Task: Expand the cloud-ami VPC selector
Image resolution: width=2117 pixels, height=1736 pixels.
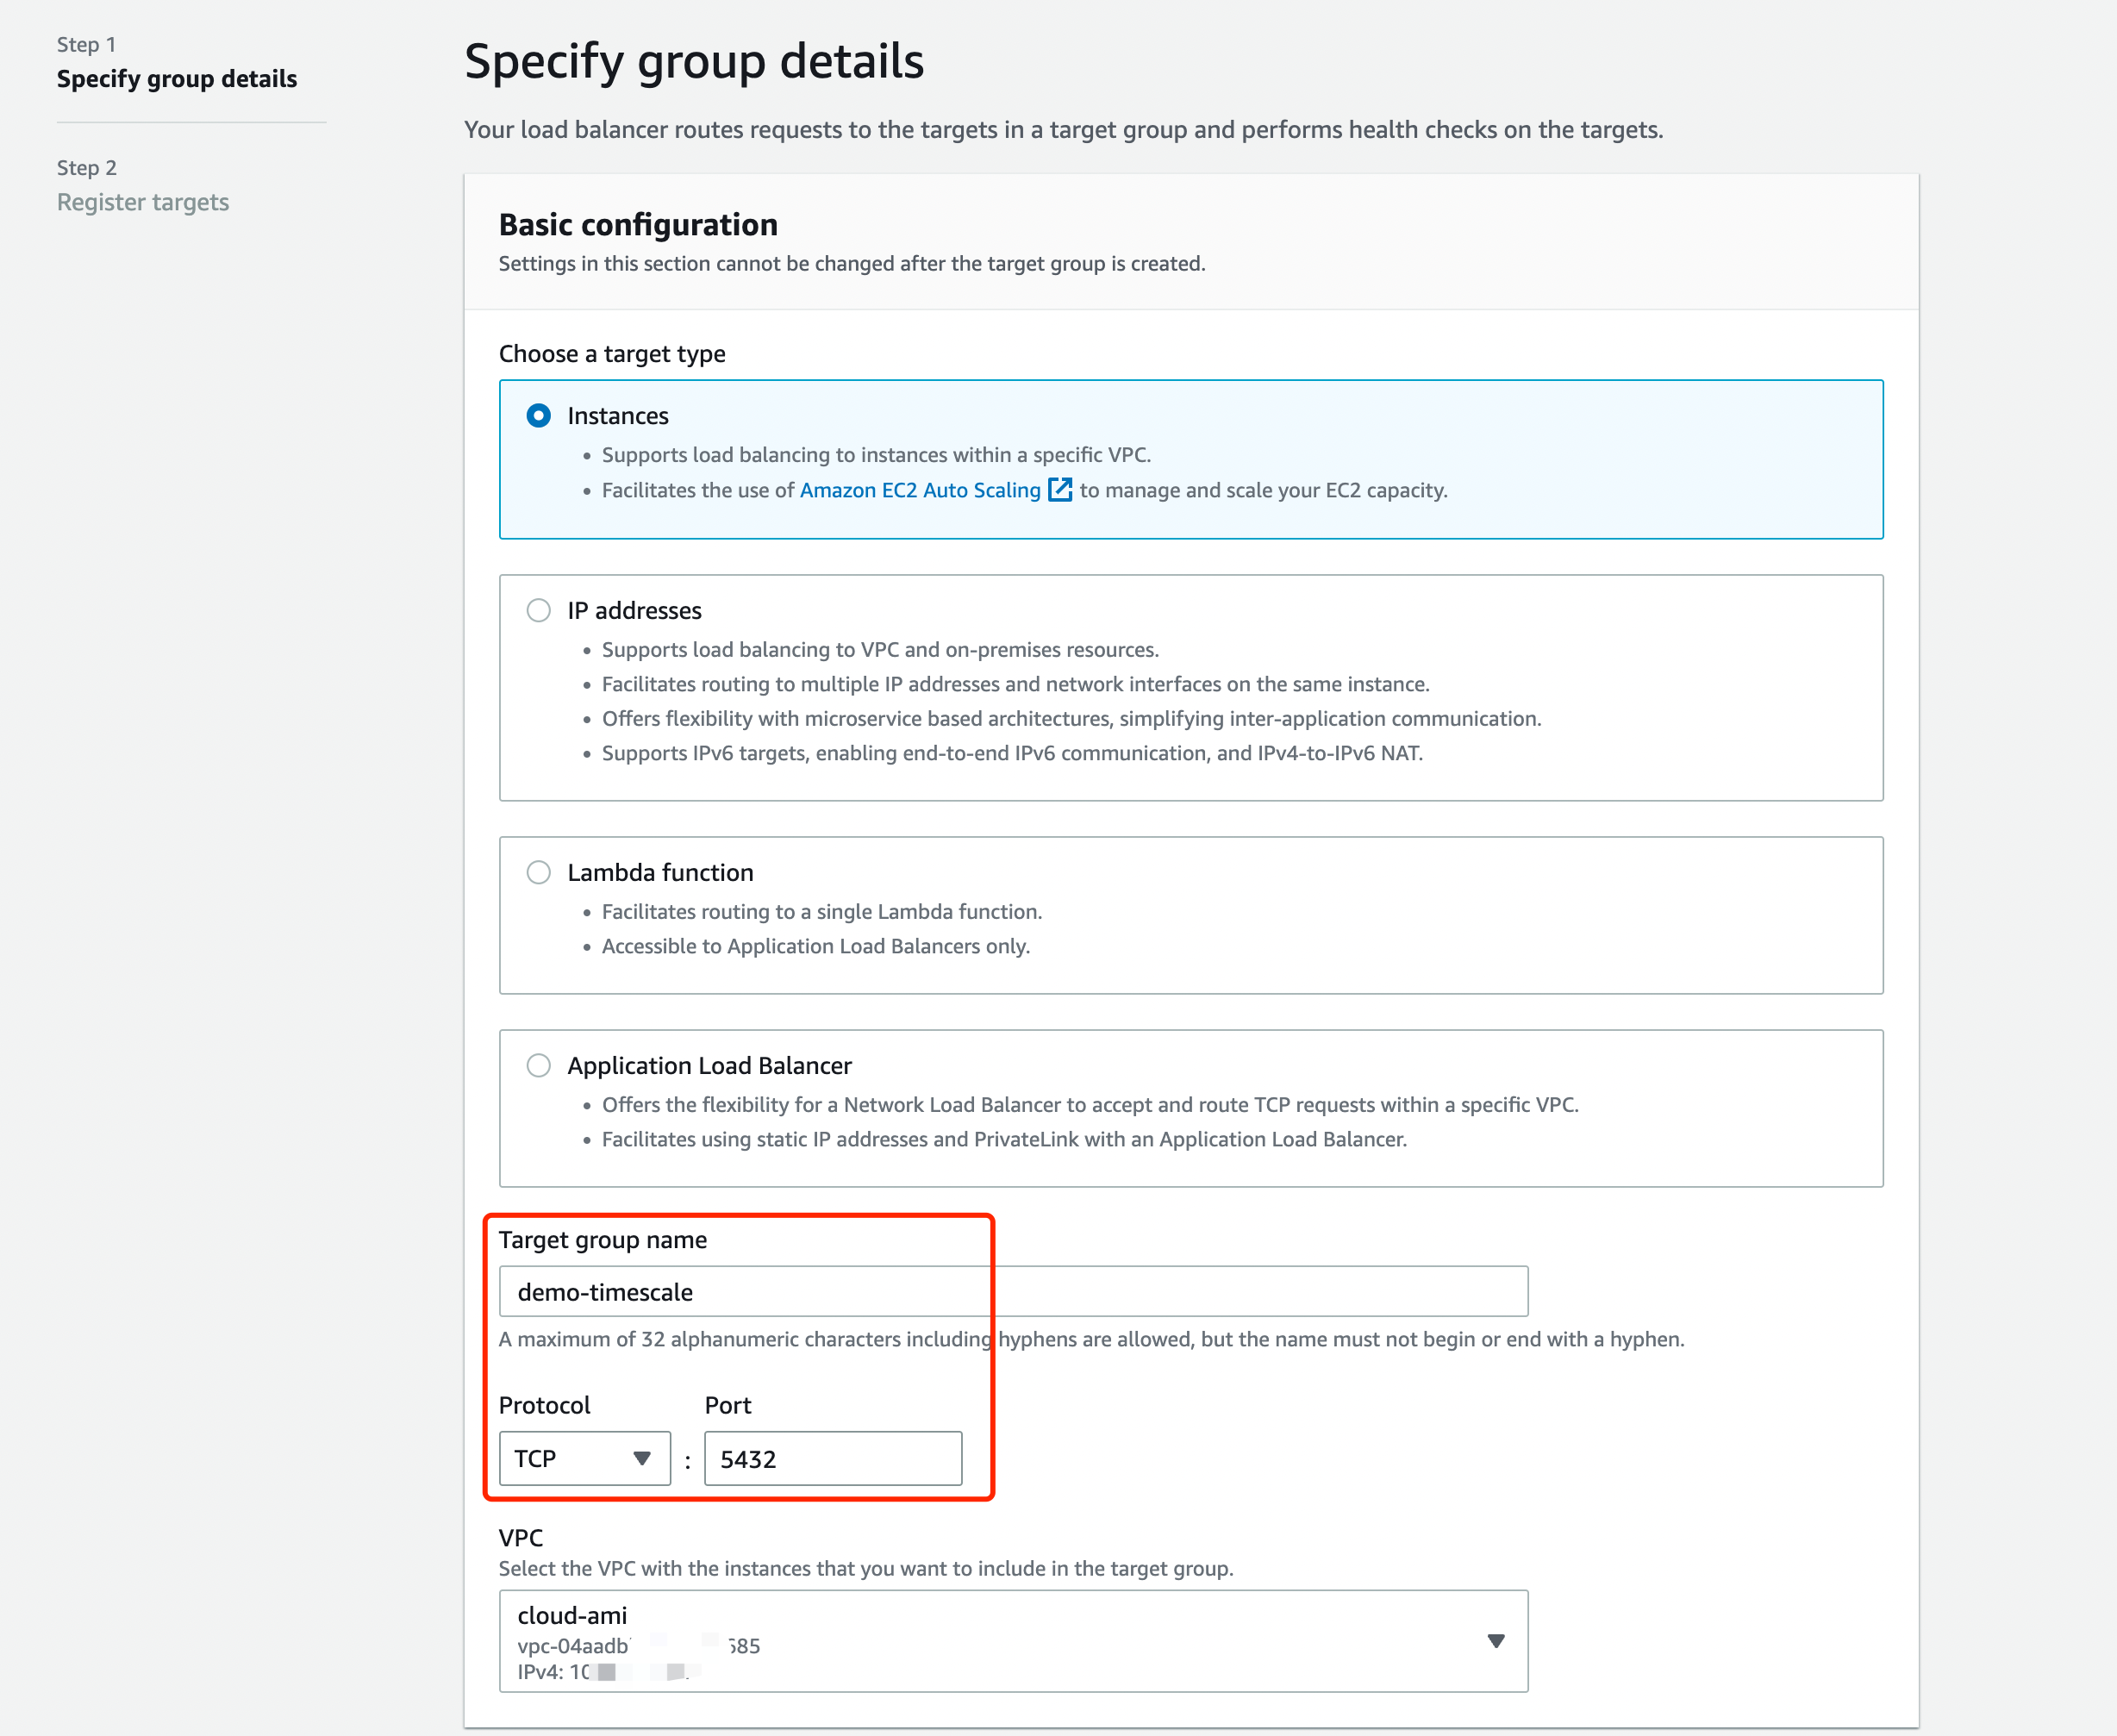Action: point(1012,1641)
